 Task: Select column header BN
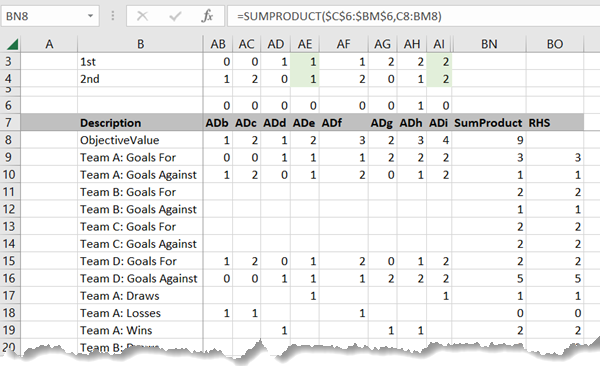[x=489, y=44]
